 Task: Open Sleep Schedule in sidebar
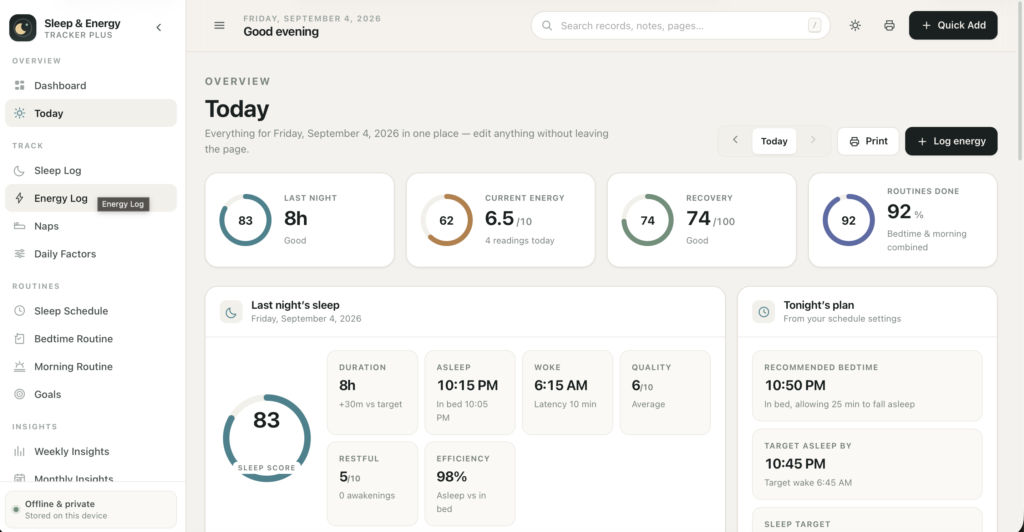click(91, 311)
